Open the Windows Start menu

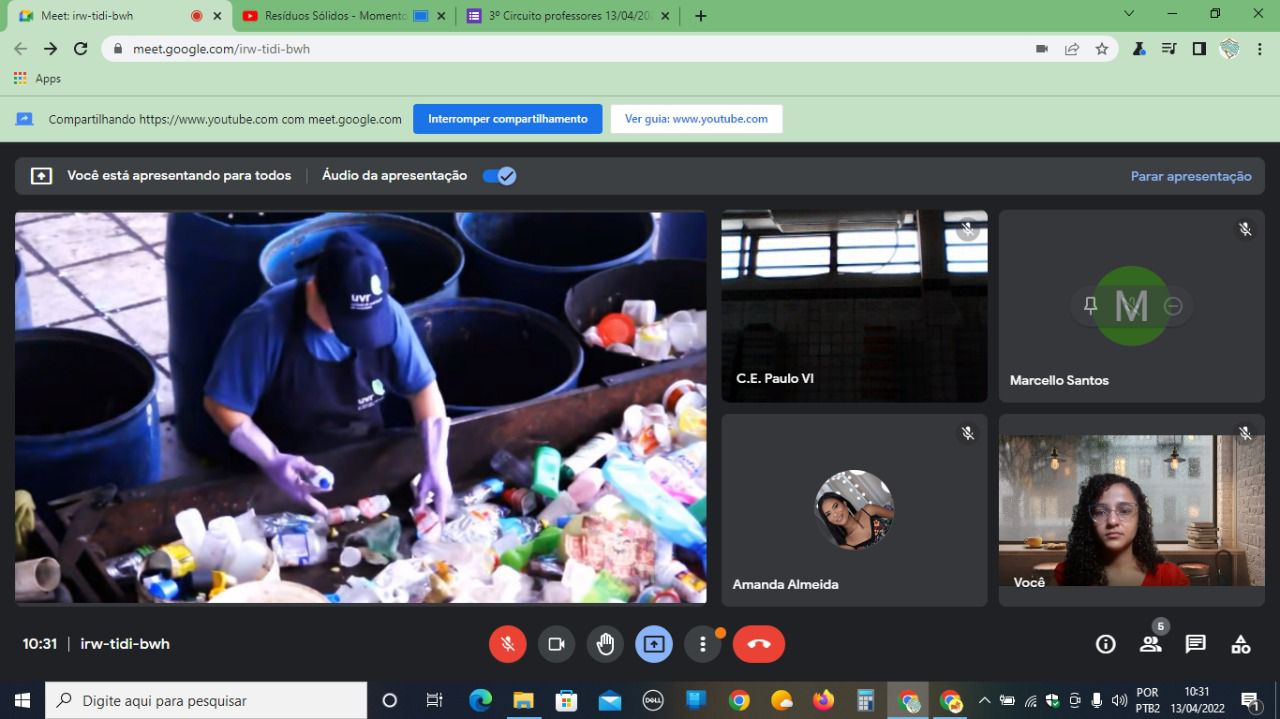[22, 700]
